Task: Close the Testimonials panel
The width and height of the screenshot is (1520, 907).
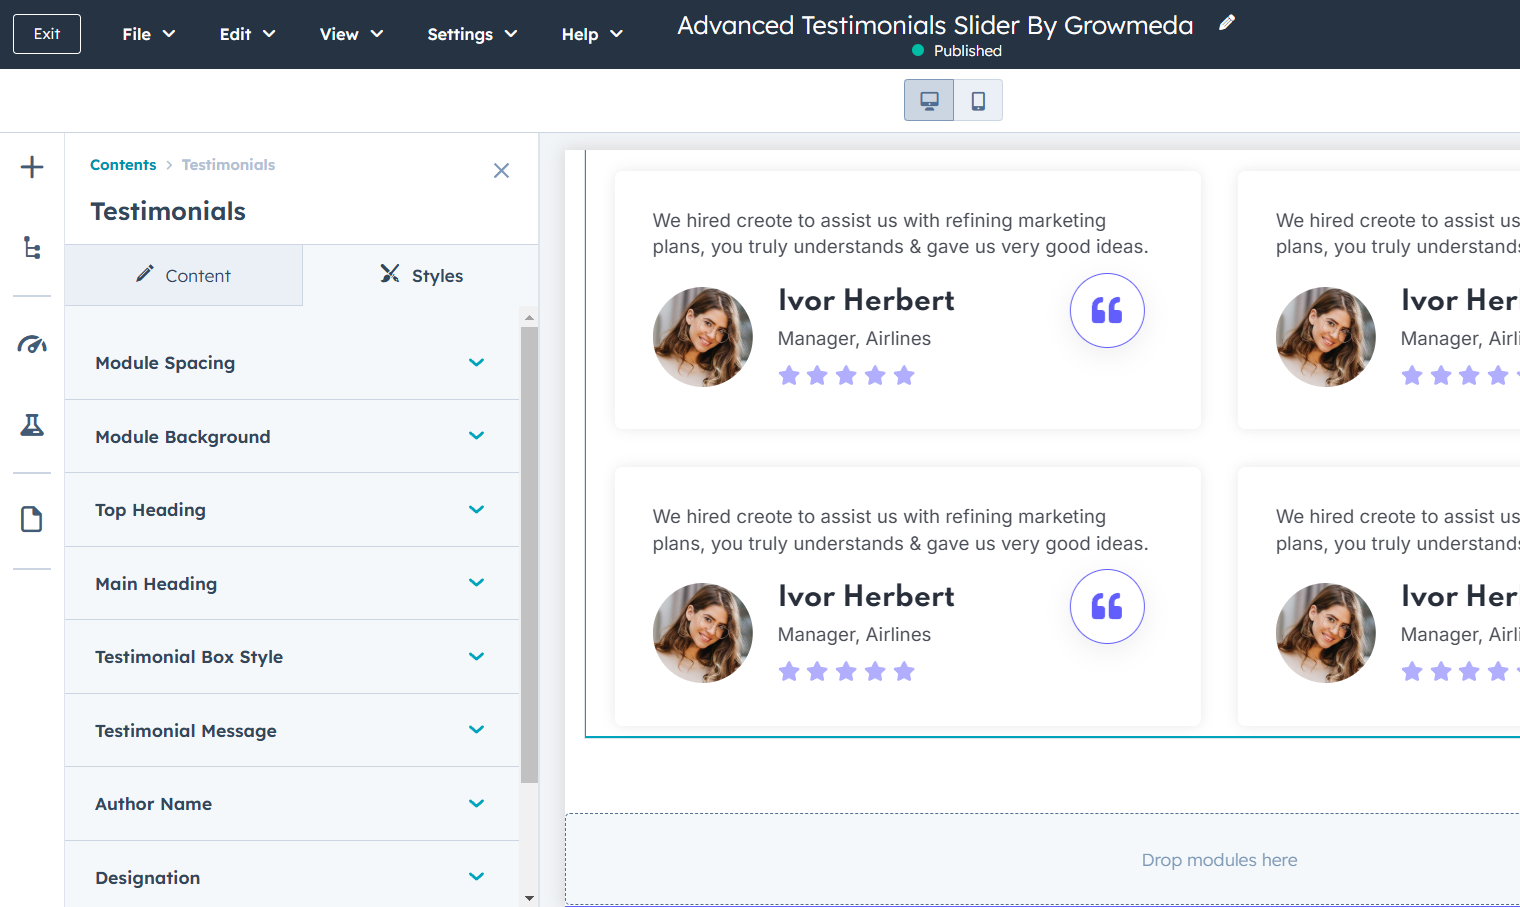Action: [x=501, y=171]
